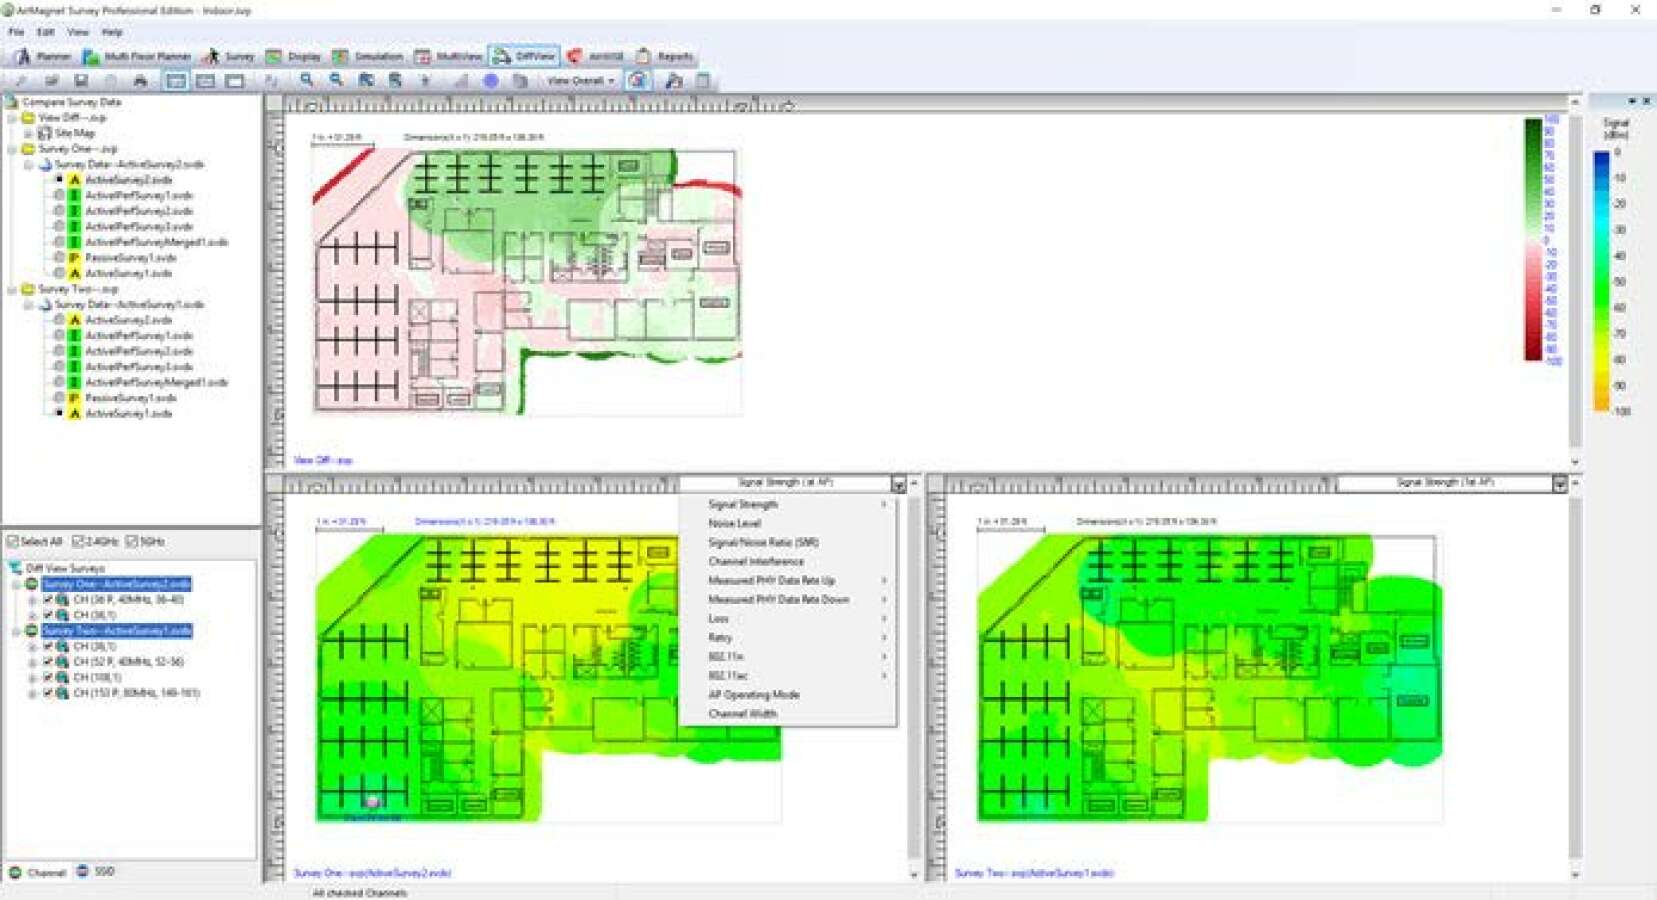Open Signal Strength dropdown in Survey Two pane
This screenshot has height=900, width=1657.
pos(1559,484)
